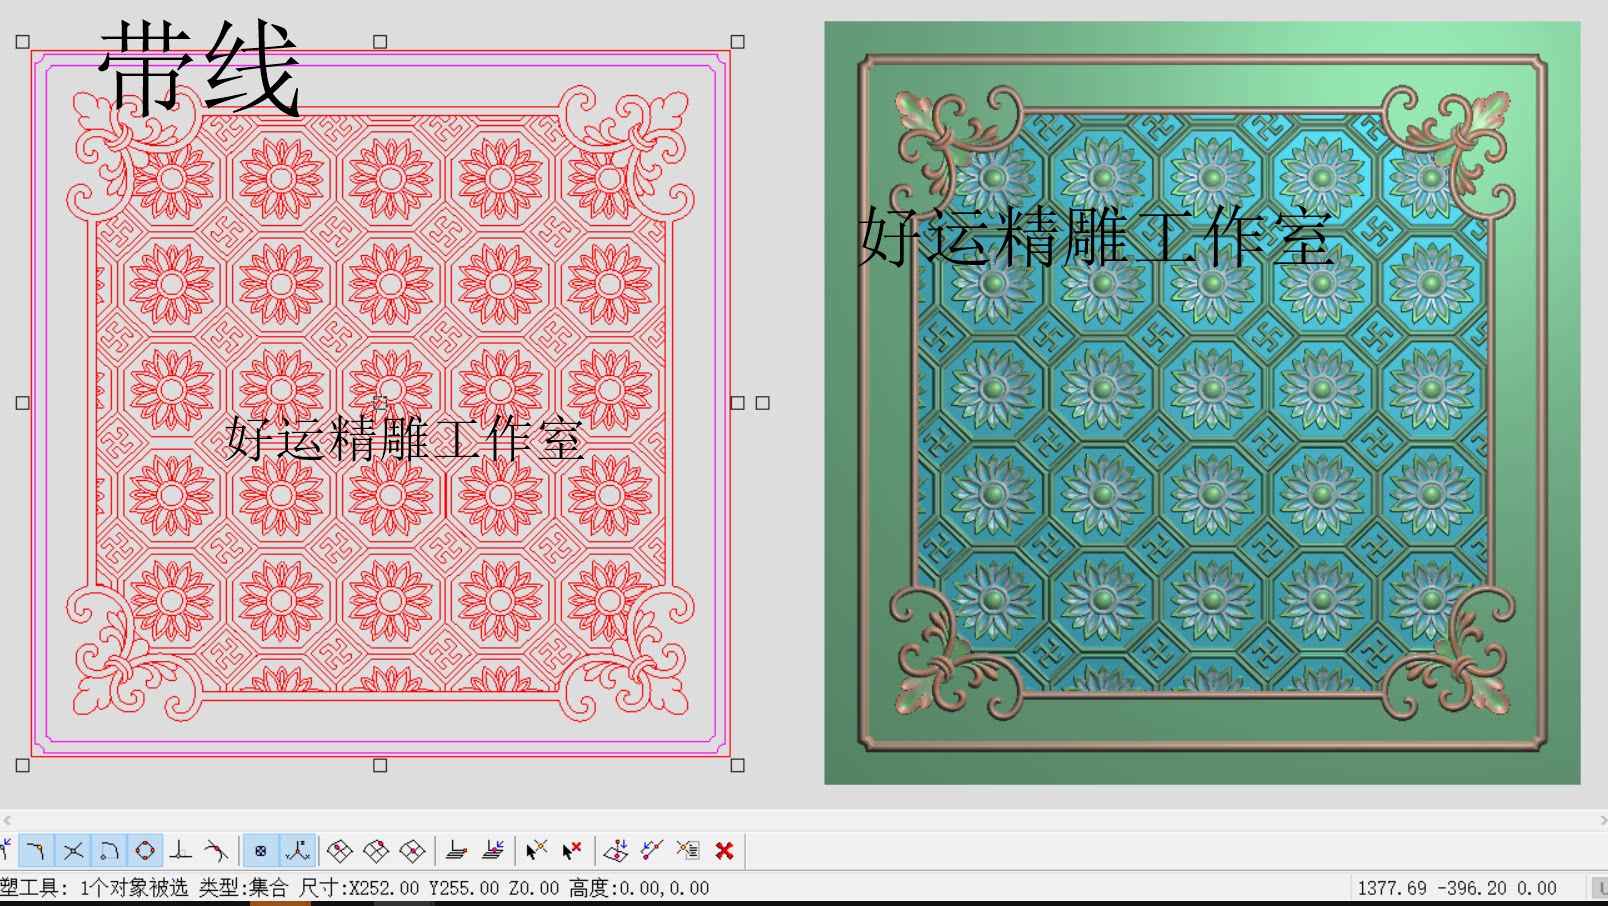This screenshot has width=1608, height=906.
Task: Click the first diamond grid point icon
Action: [340, 851]
